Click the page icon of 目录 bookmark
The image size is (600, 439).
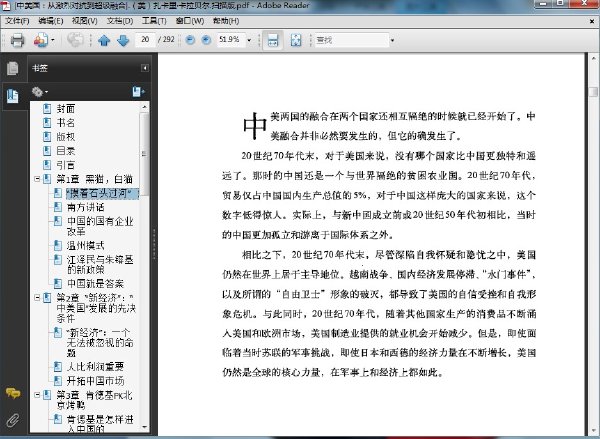pyautogui.click(x=47, y=151)
